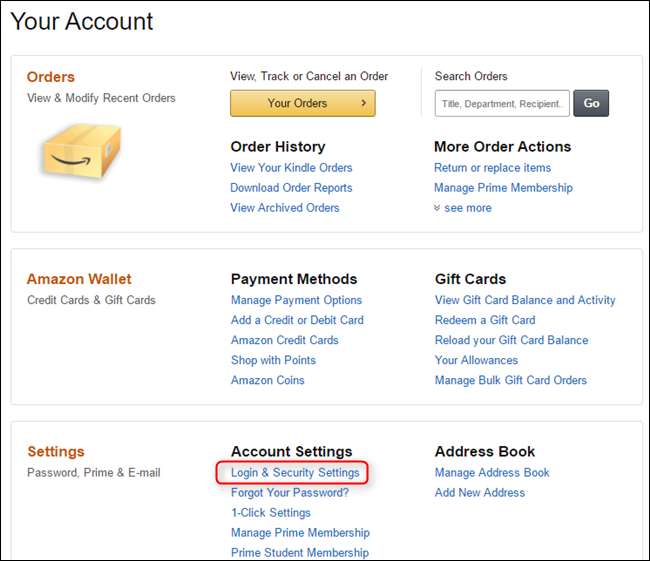Open Manage Address Book link
Image resolution: width=650 pixels, height=561 pixels.
tap(492, 472)
